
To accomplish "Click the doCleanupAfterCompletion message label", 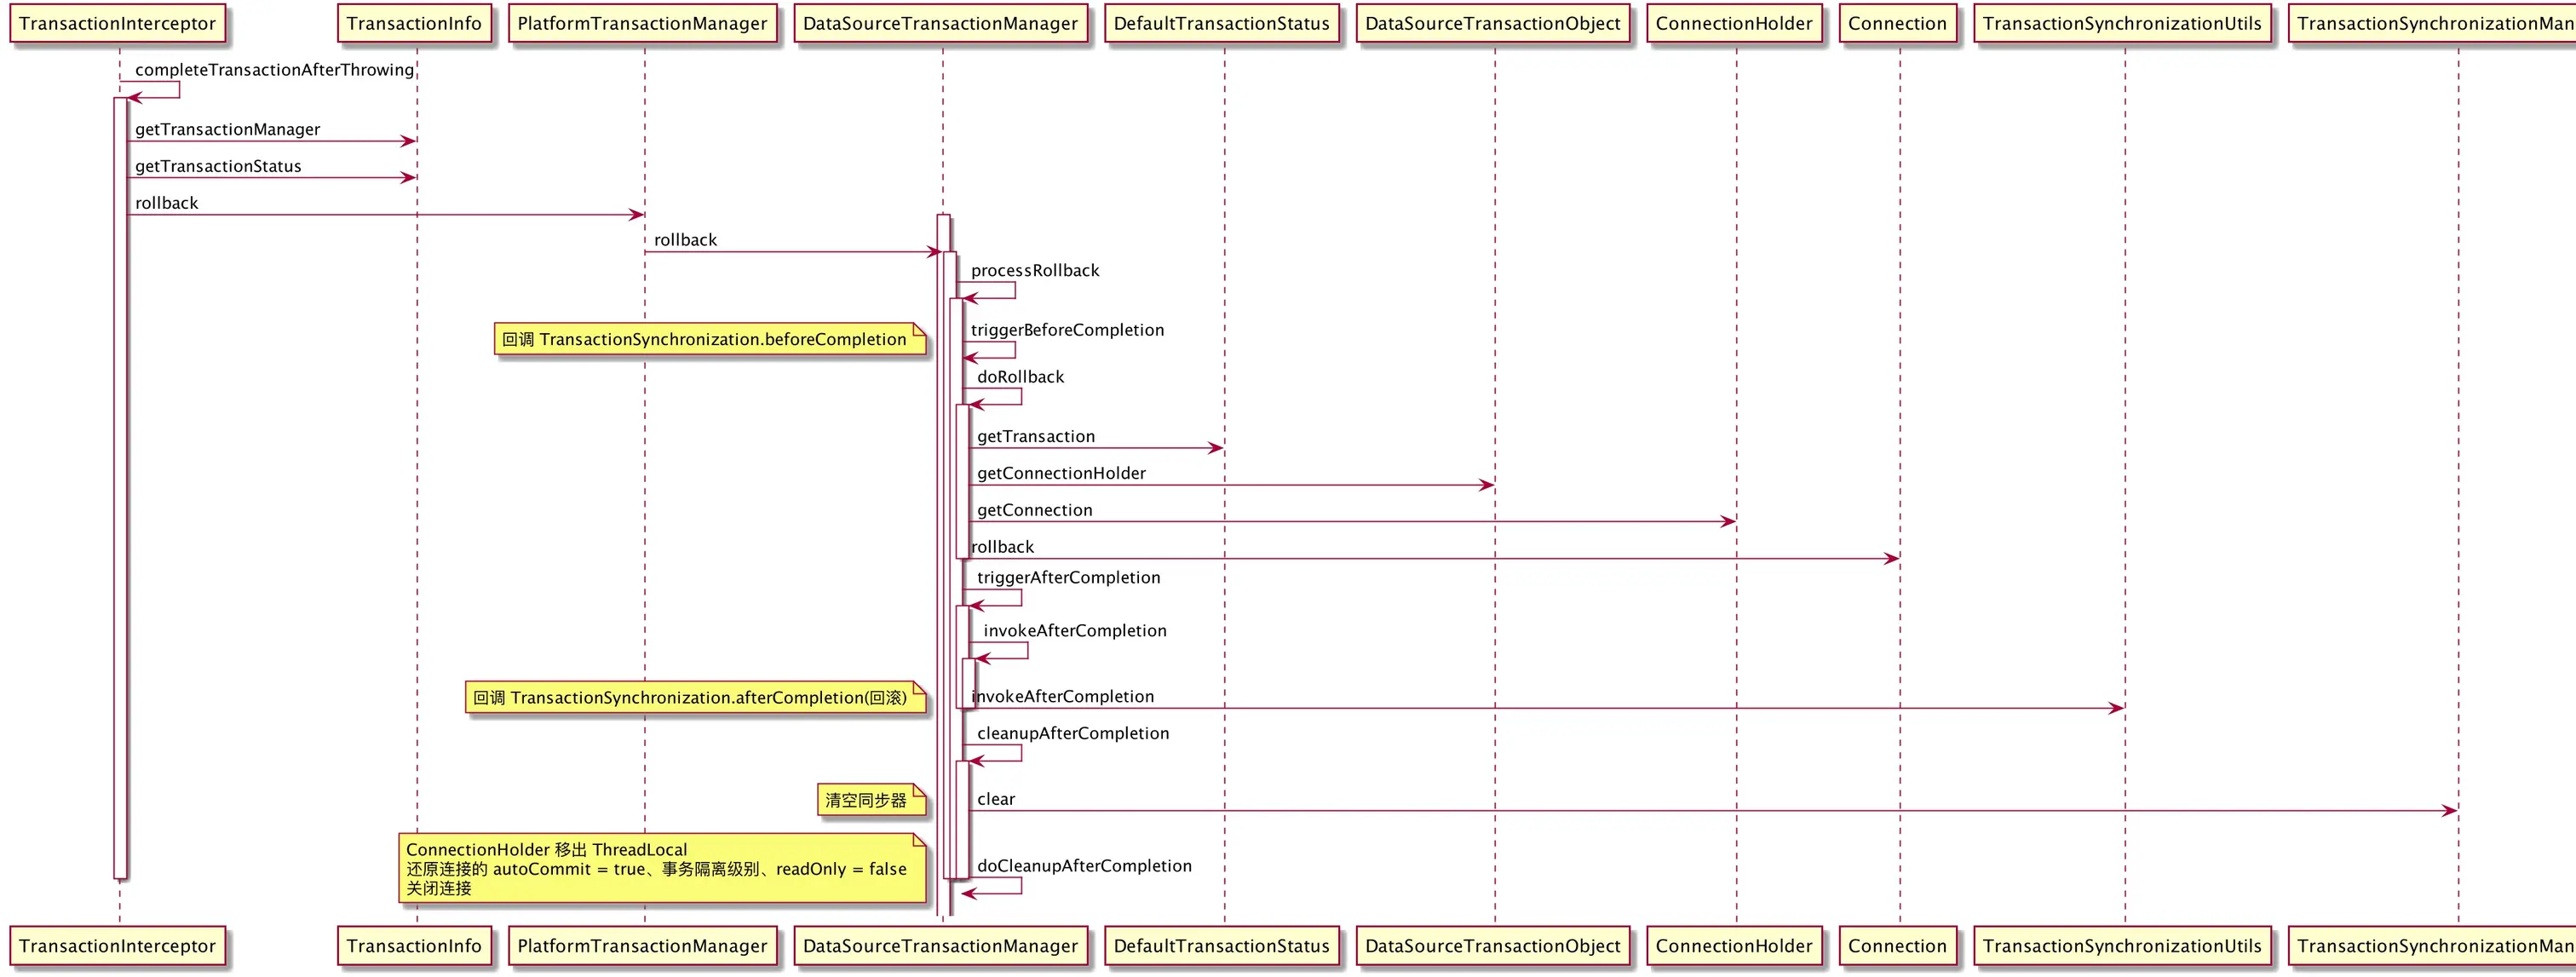I will [x=1084, y=866].
